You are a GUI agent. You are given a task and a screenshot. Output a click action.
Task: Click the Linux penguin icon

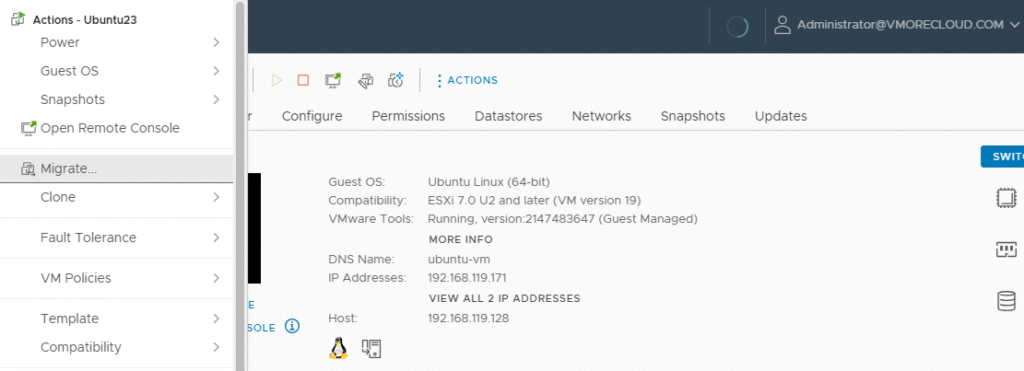338,348
